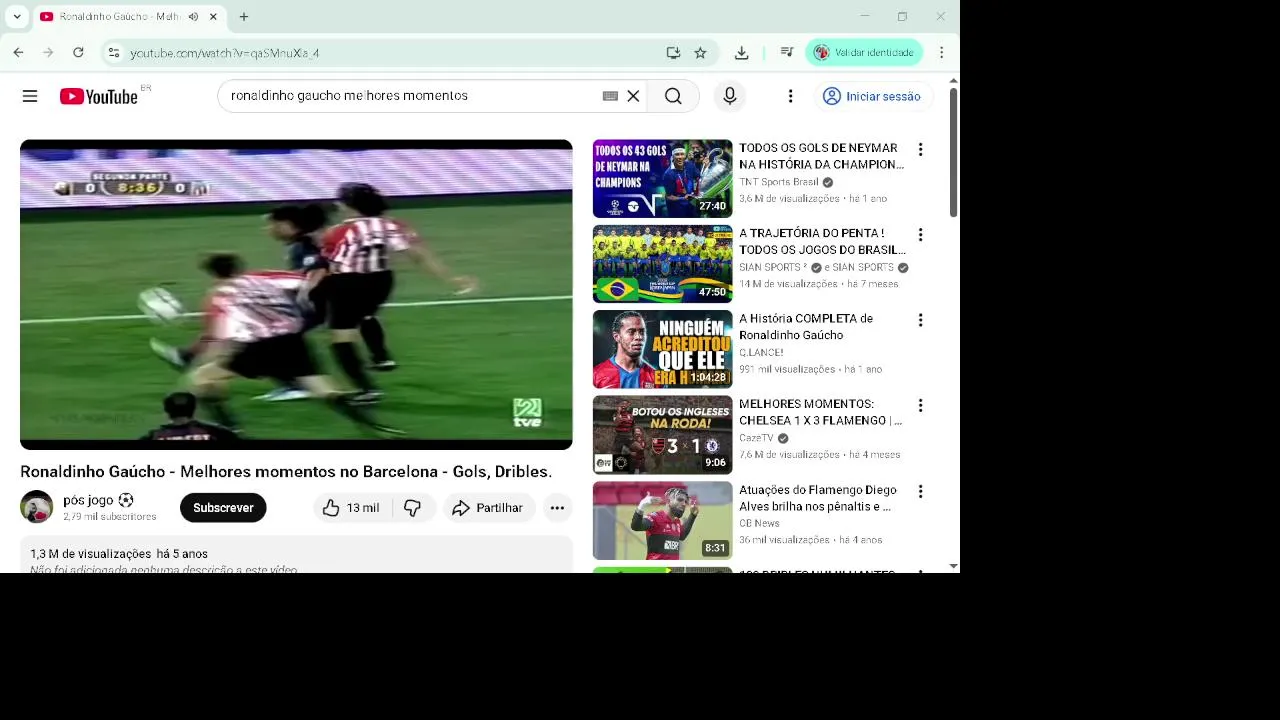Viewport: 1280px width, 720px height.
Task: Open the YouTube hamburger guide menu
Action: (30, 96)
